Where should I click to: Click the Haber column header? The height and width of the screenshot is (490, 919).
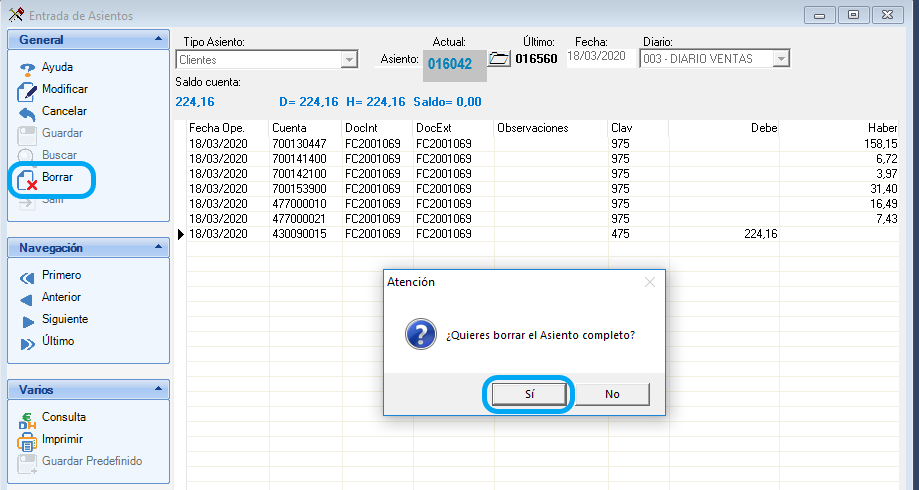[x=839, y=128]
